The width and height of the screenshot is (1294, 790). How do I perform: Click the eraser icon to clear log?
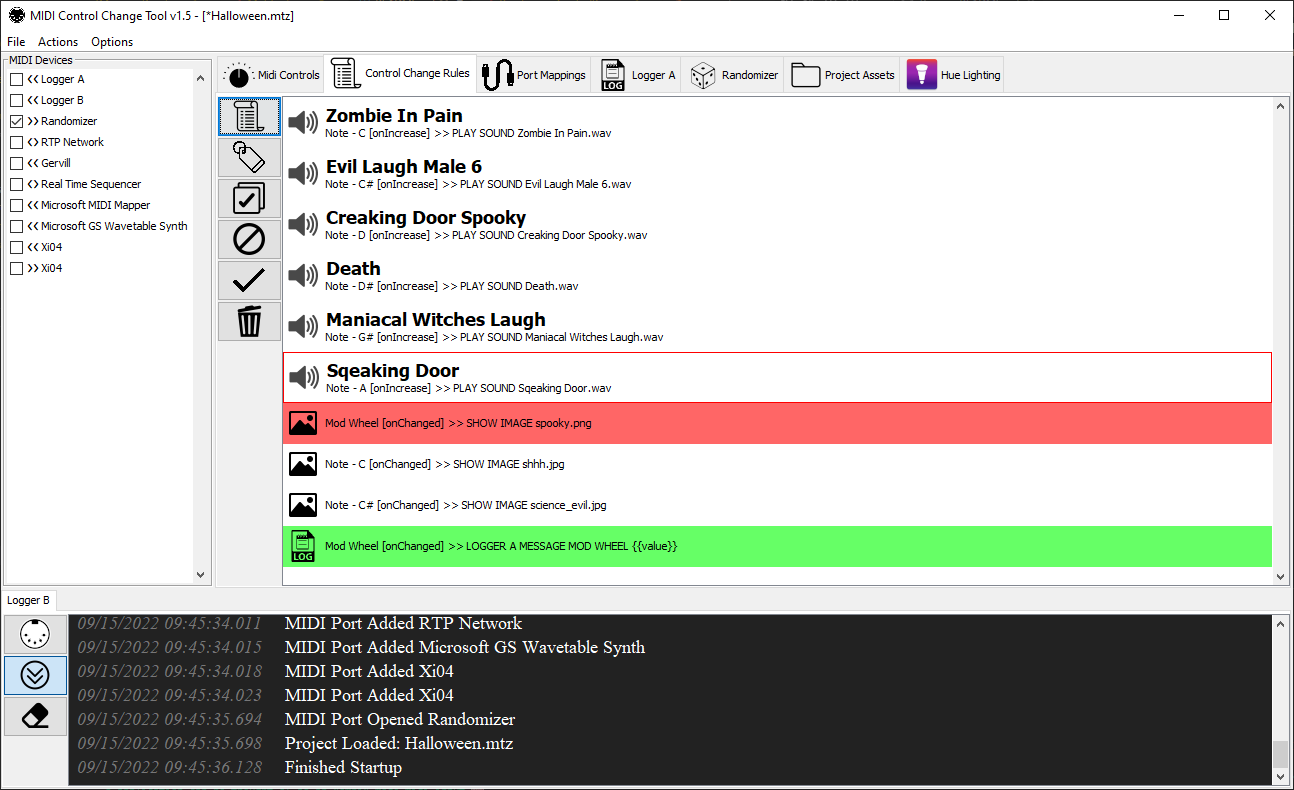(36, 717)
